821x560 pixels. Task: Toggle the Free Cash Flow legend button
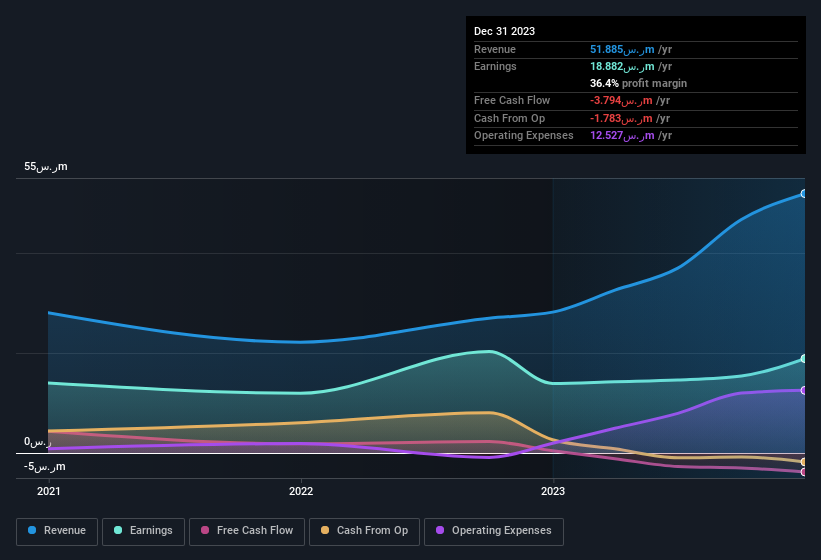point(247,531)
